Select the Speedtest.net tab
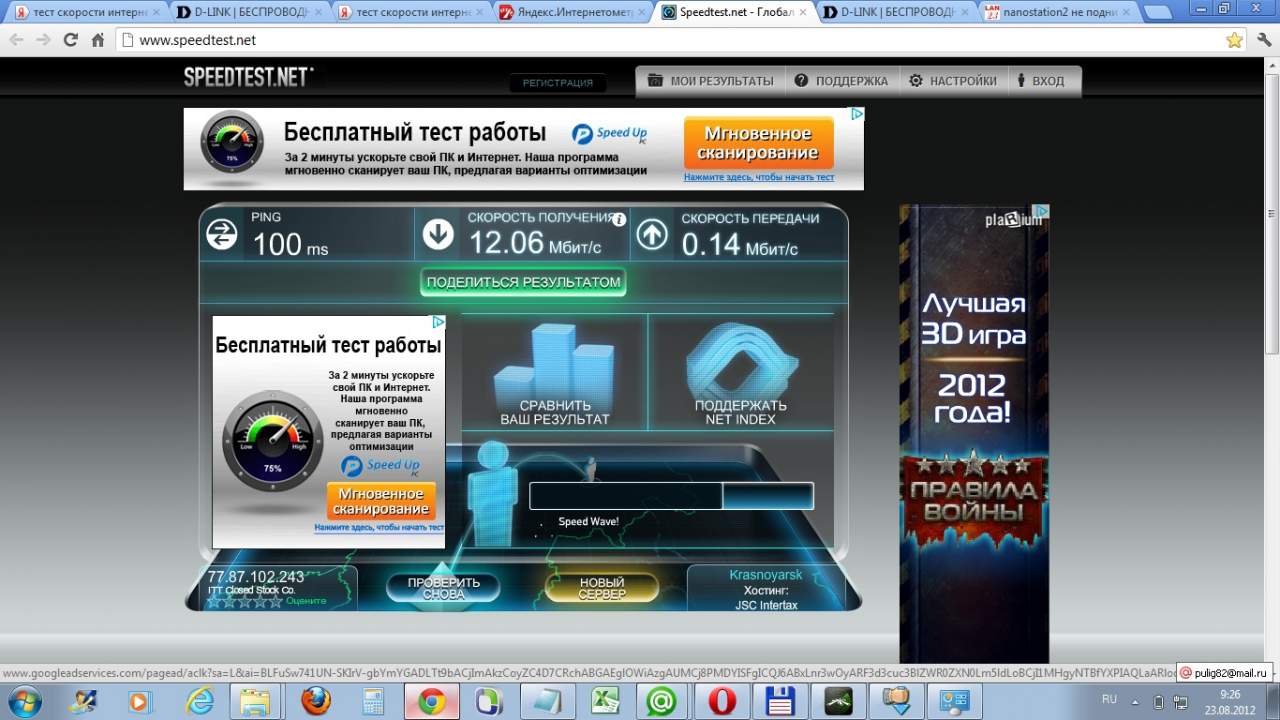Screen dimensions: 1280x720 point(732,13)
